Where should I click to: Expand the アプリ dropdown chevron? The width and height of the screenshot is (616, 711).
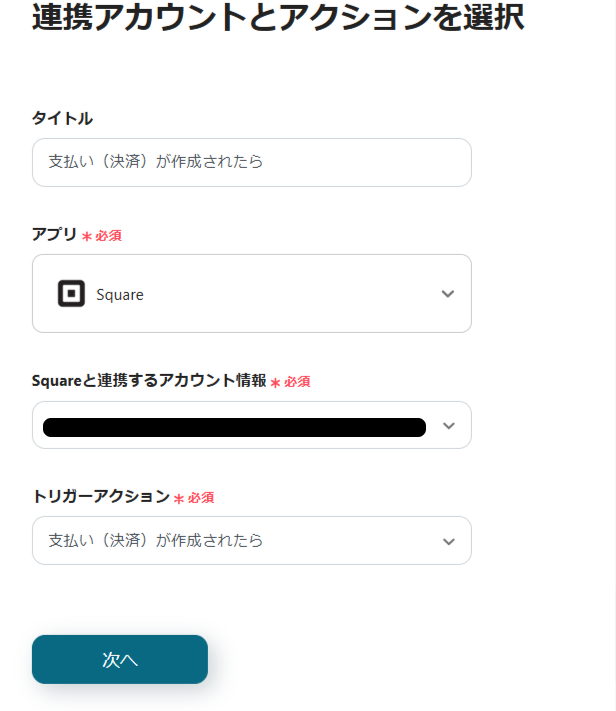pyautogui.click(x=448, y=294)
